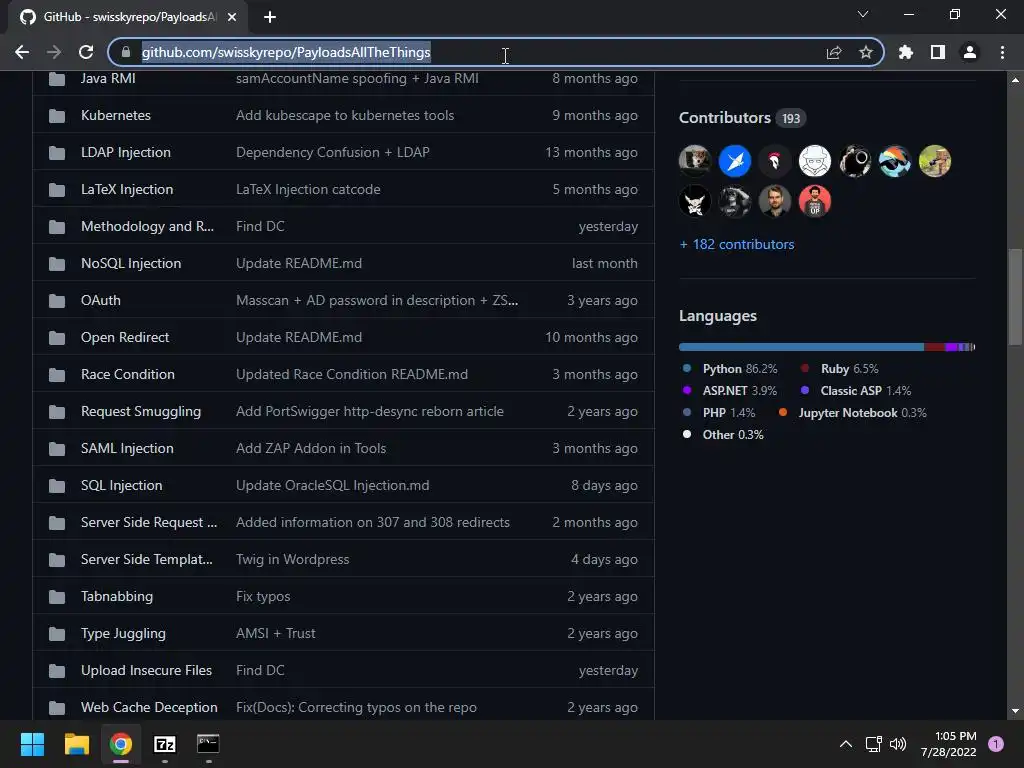
Task: Open the white hat figure contributor avatar
Action: point(814,161)
